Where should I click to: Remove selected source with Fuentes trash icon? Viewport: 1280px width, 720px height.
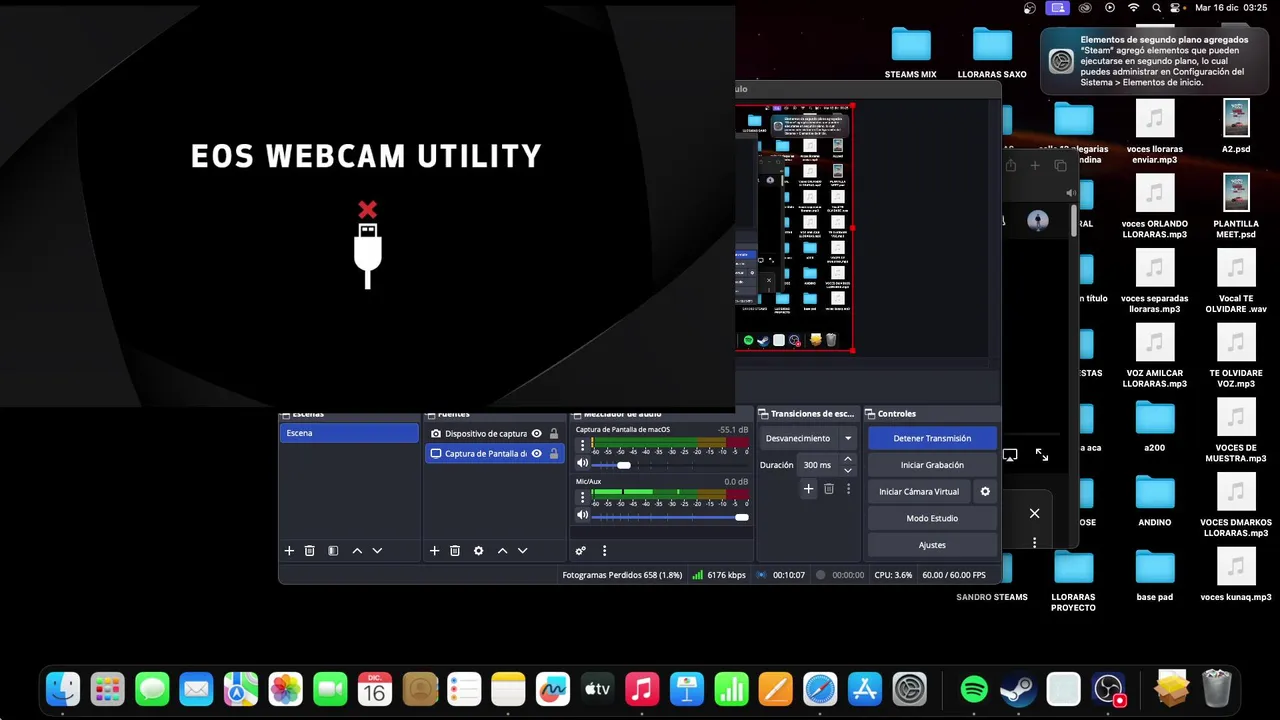pyautogui.click(x=455, y=551)
